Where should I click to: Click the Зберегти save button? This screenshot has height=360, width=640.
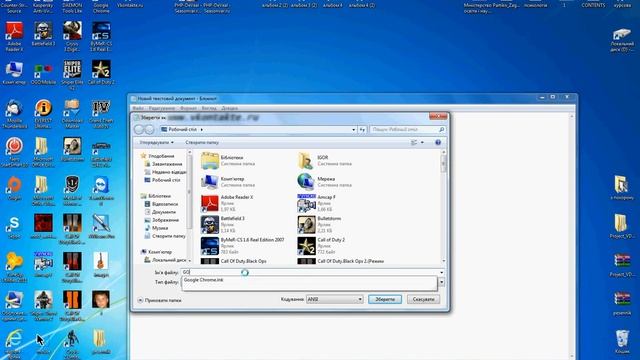pos(385,299)
